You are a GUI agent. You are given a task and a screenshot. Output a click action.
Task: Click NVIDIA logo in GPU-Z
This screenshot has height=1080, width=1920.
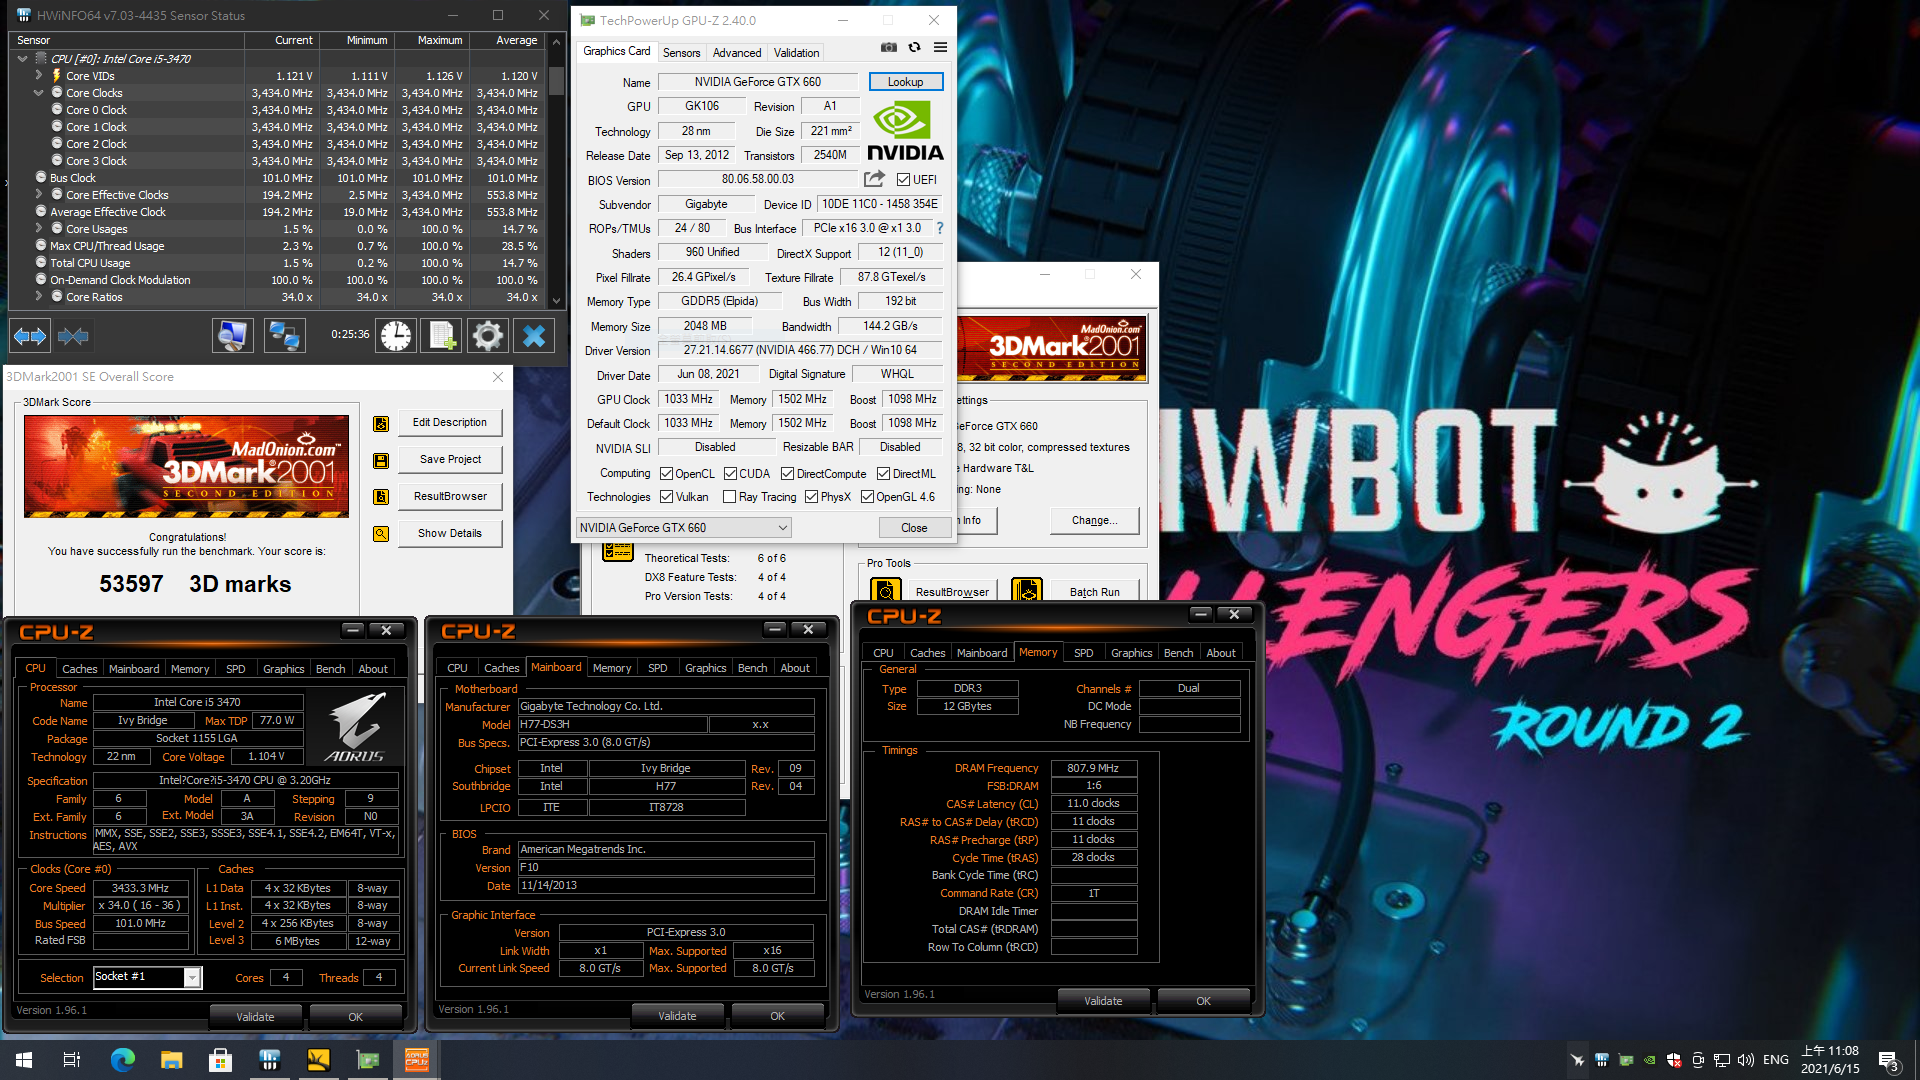905,131
